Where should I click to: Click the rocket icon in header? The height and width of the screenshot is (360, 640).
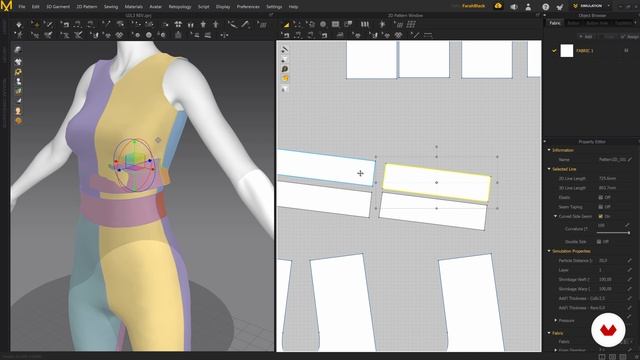tap(560, 7)
